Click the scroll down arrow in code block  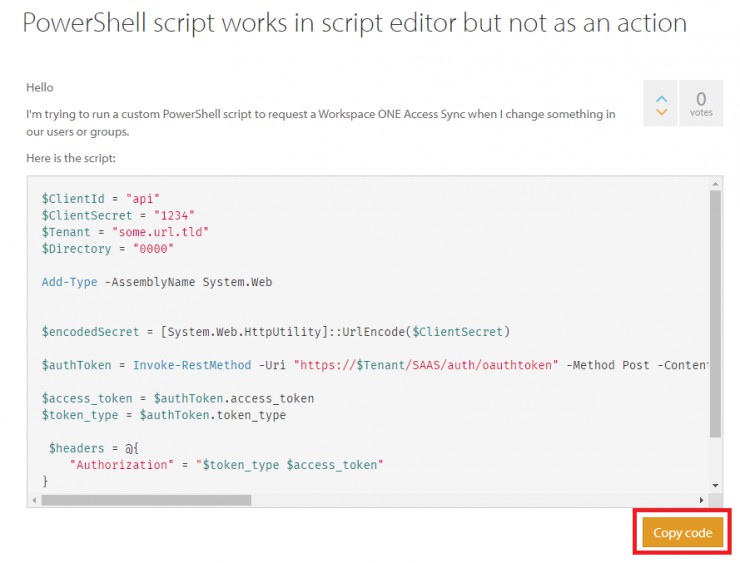coord(715,486)
